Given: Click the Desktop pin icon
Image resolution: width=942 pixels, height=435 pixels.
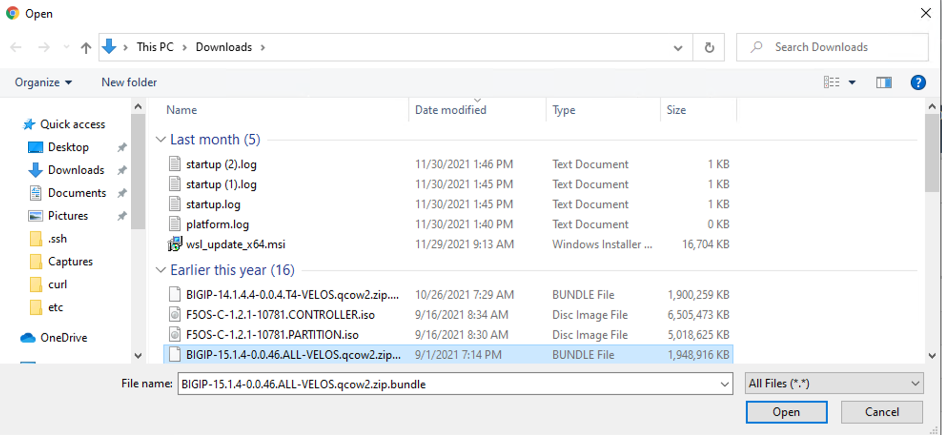Looking at the screenshot, I should click(122, 147).
